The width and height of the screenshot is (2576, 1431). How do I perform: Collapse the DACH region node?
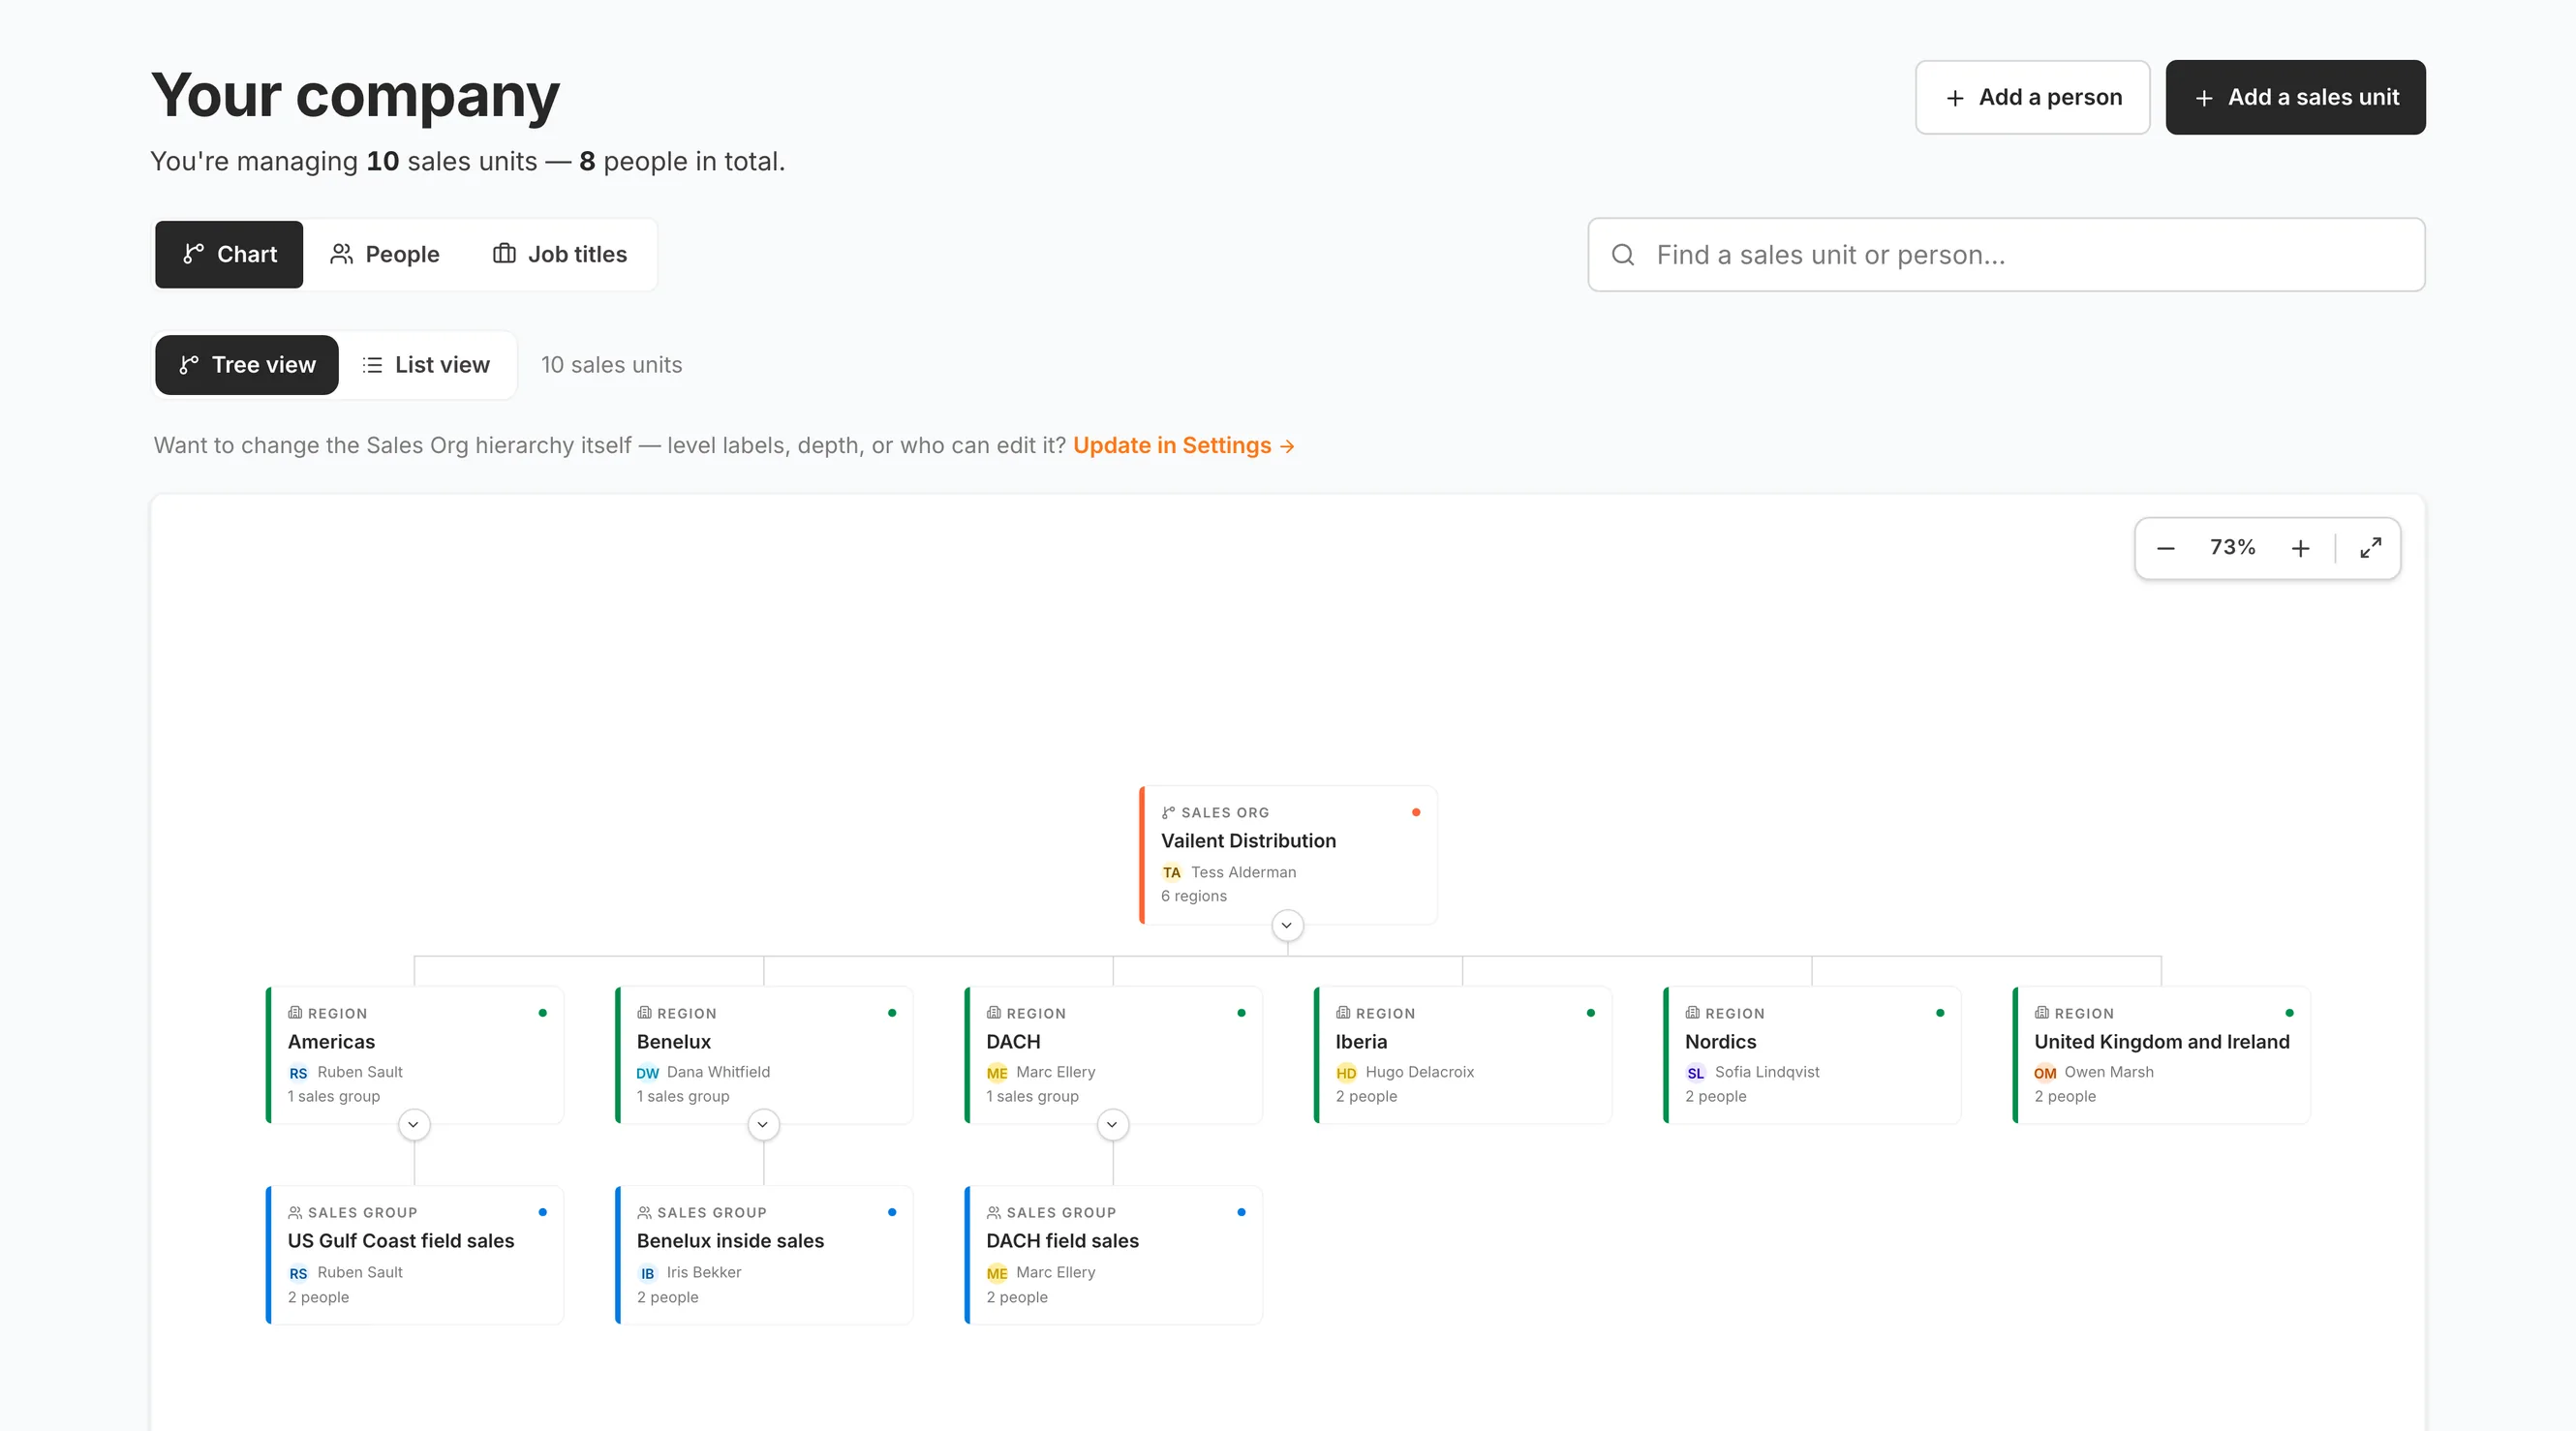pyautogui.click(x=1112, y=1125)
